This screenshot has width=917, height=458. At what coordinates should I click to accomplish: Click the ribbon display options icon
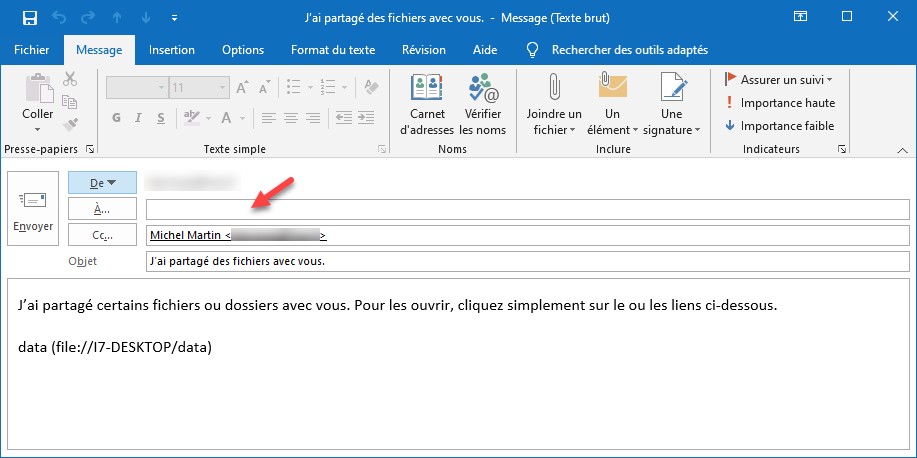(801, 16)
